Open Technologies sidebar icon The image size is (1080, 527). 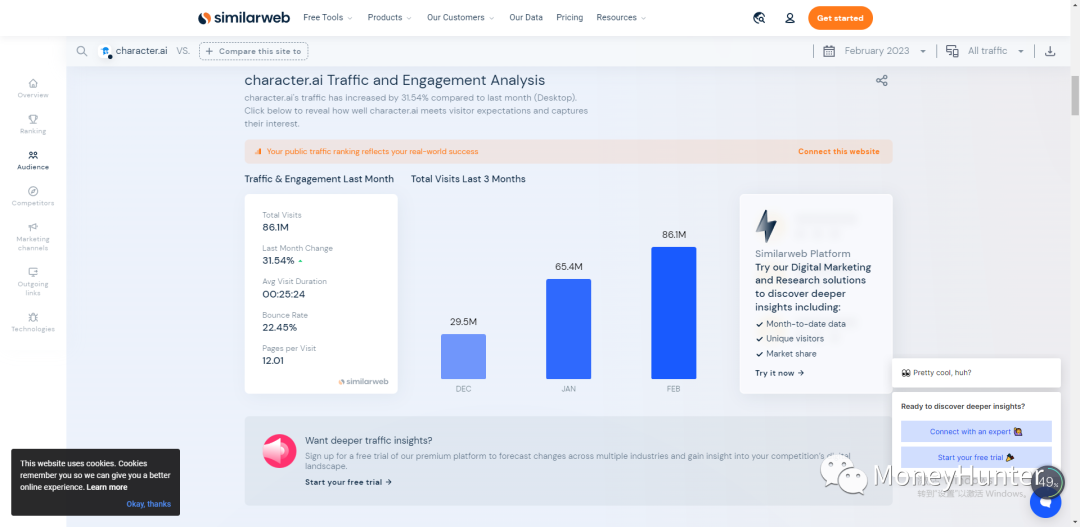[x=33, y=317]
